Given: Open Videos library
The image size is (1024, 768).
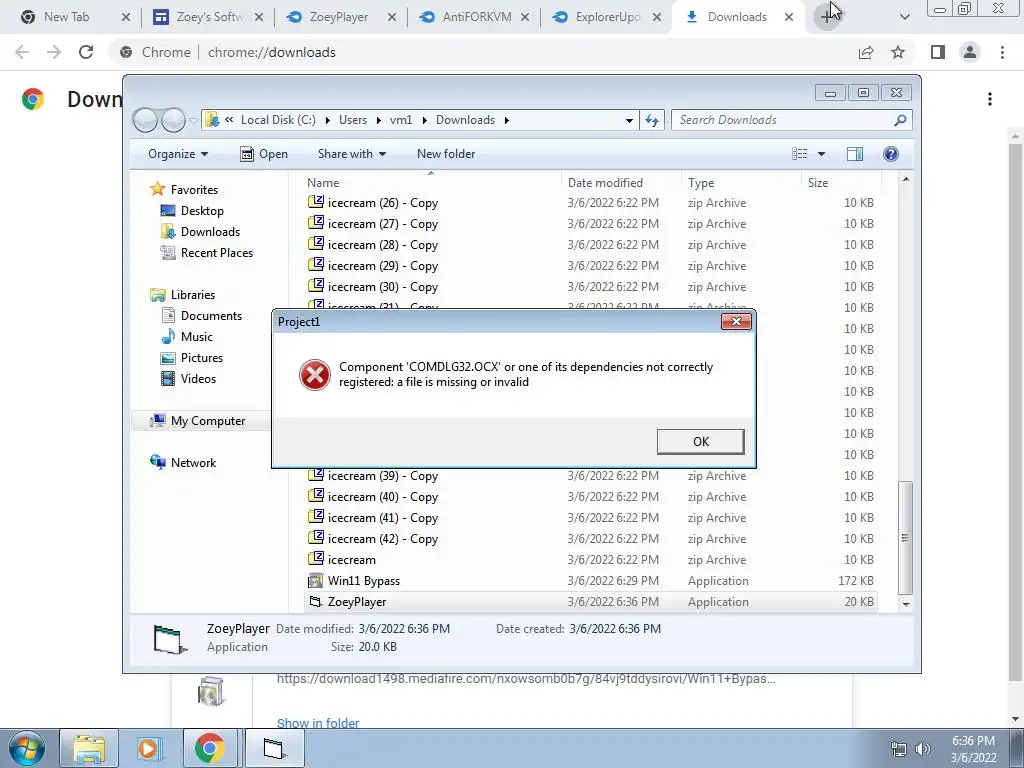Looking at the screenshot, I should (x=198, y=379).
